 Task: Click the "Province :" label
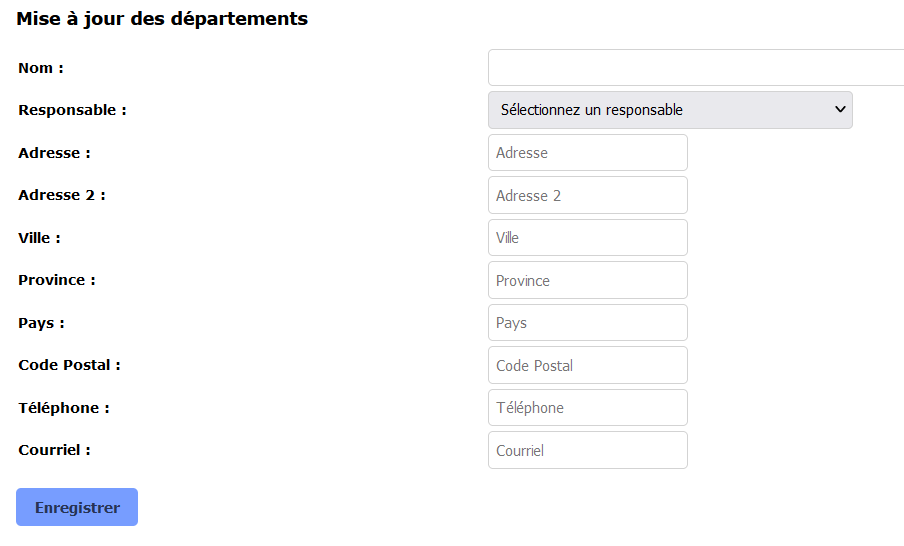point(57,280)
